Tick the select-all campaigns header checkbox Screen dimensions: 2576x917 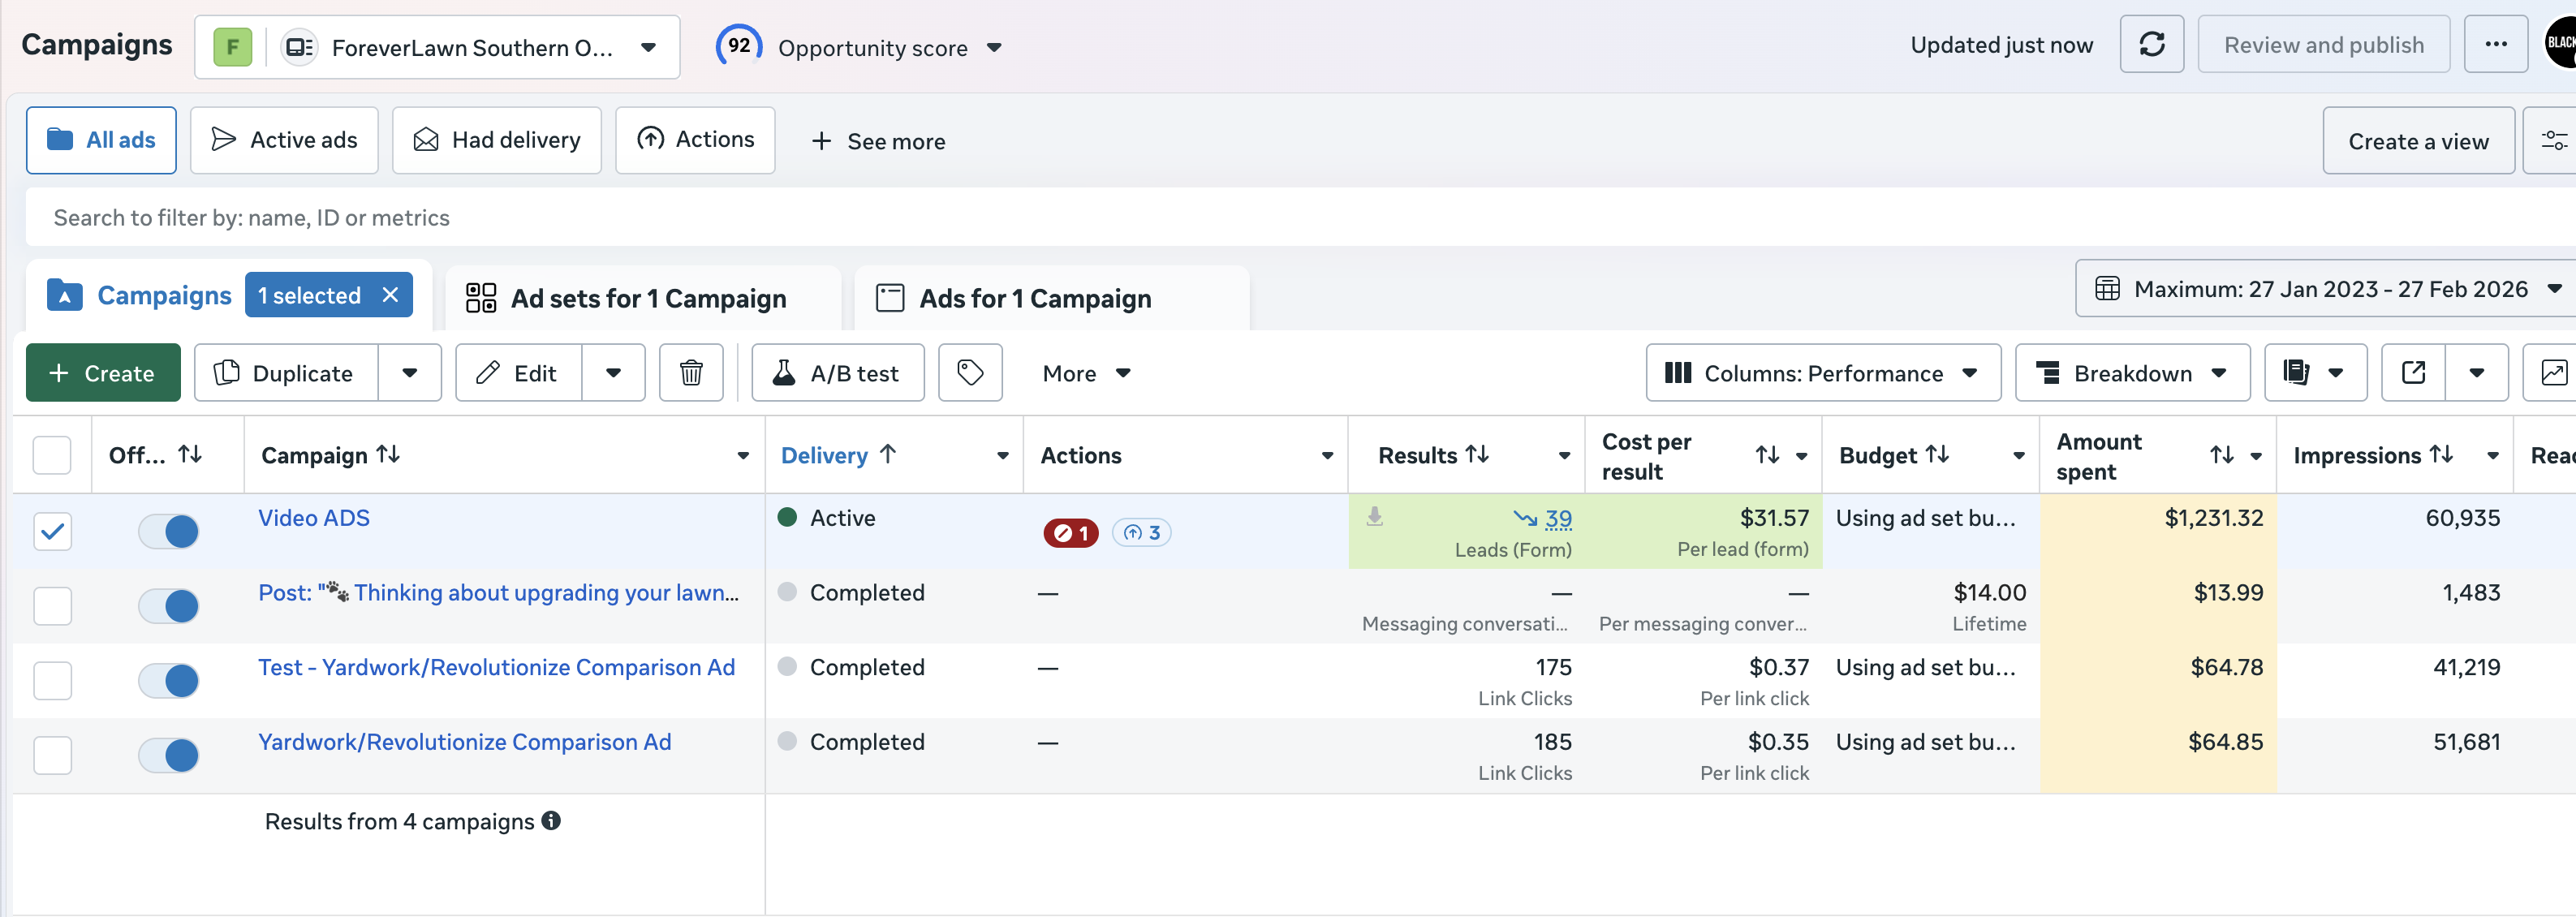pos(53,455)
